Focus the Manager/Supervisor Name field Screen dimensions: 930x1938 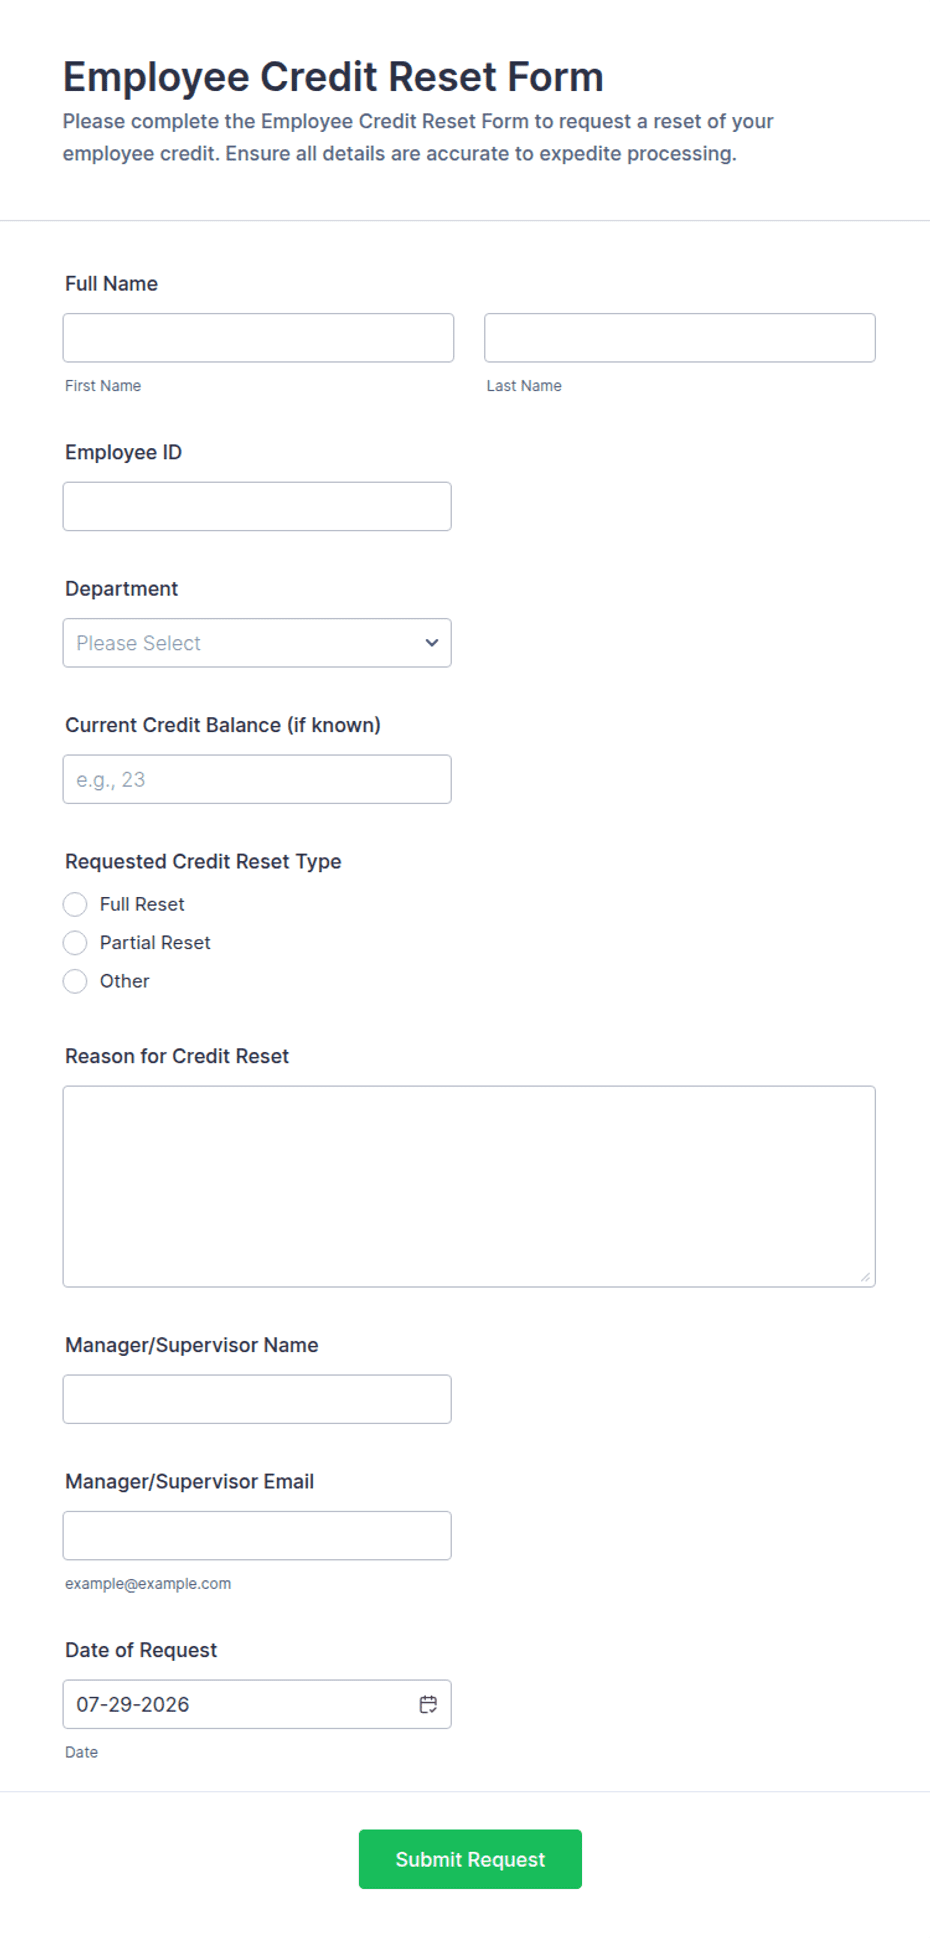pyautogui.click(x=257, y=1399)
